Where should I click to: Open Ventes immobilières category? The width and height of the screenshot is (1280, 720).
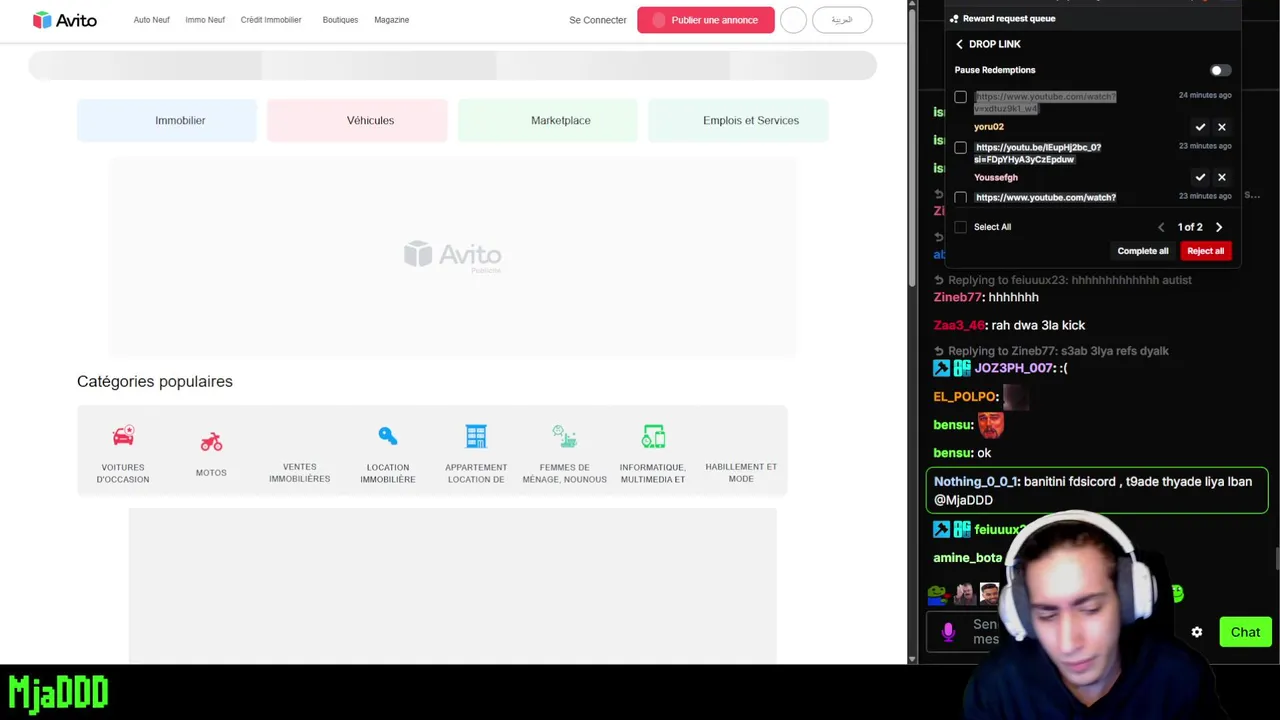pos(299,472)
